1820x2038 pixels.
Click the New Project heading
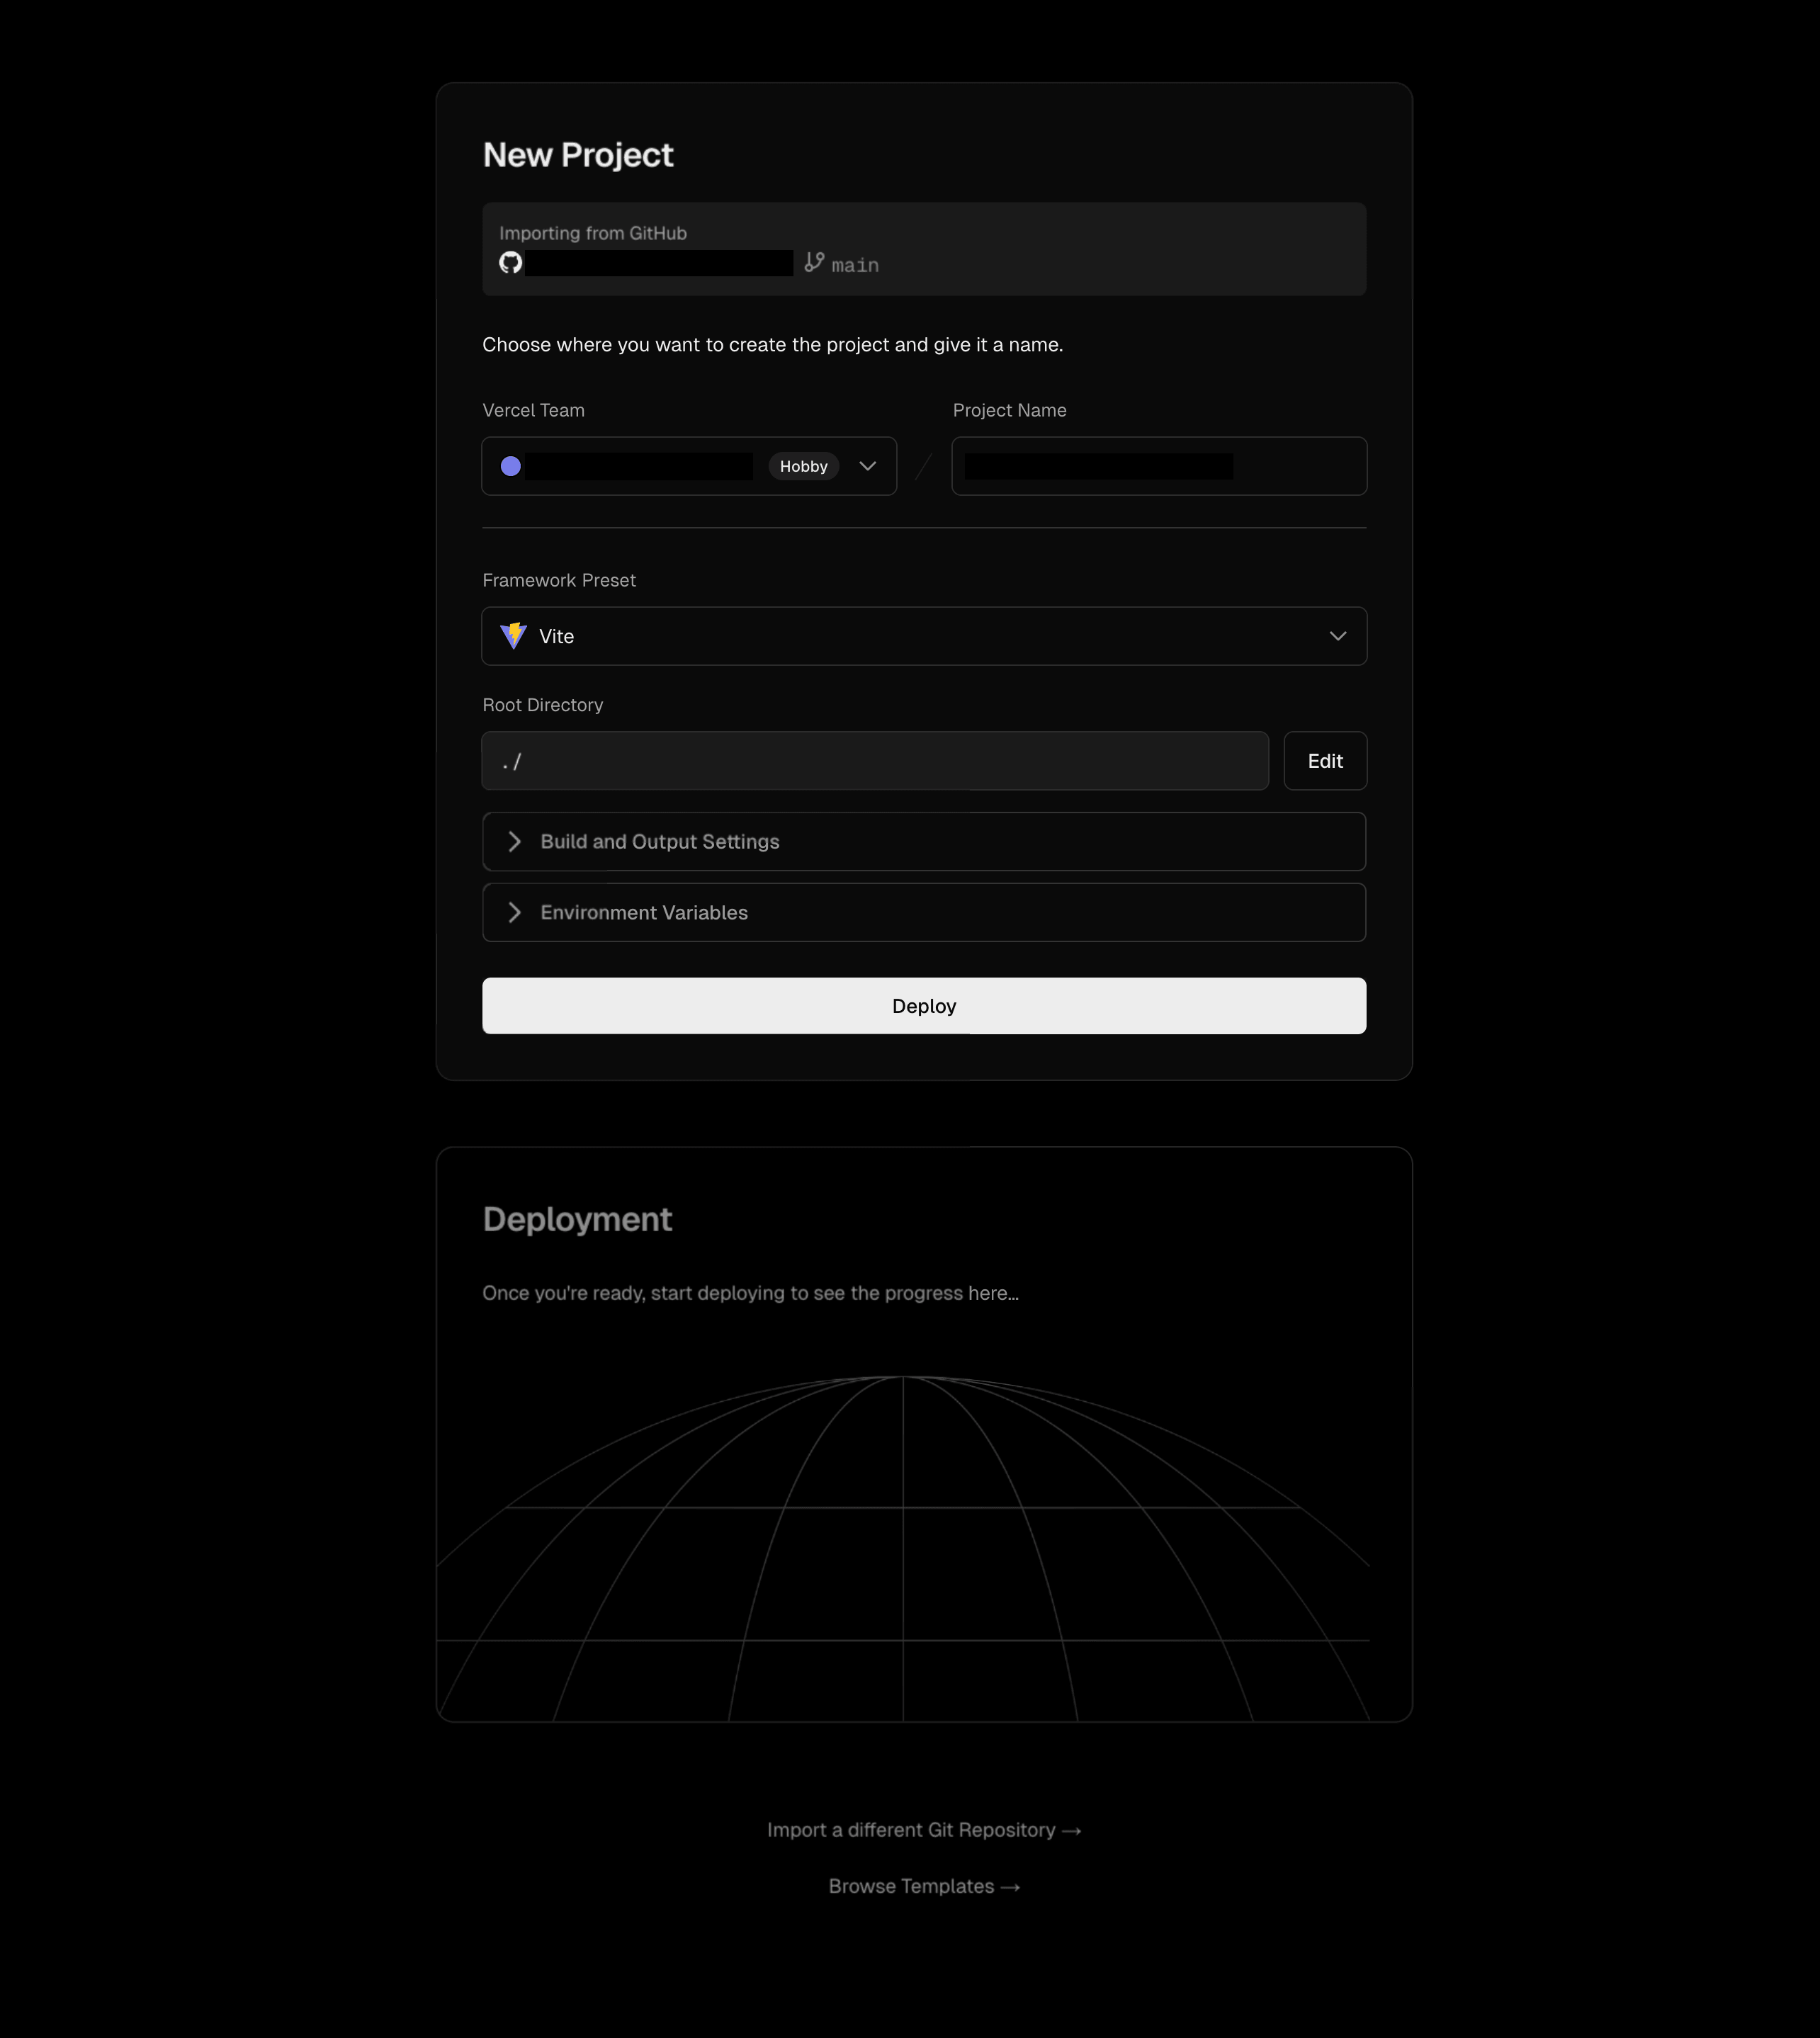pos(578,155)
